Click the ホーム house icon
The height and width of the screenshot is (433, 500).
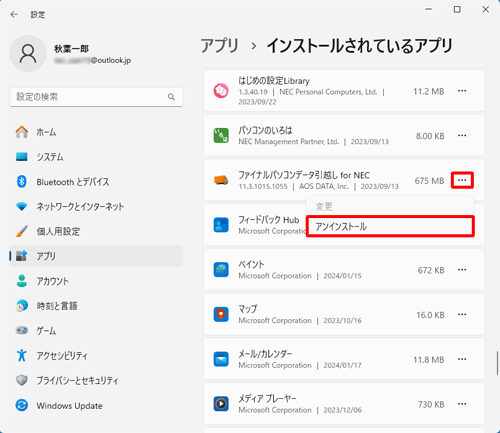coord(22,132)
